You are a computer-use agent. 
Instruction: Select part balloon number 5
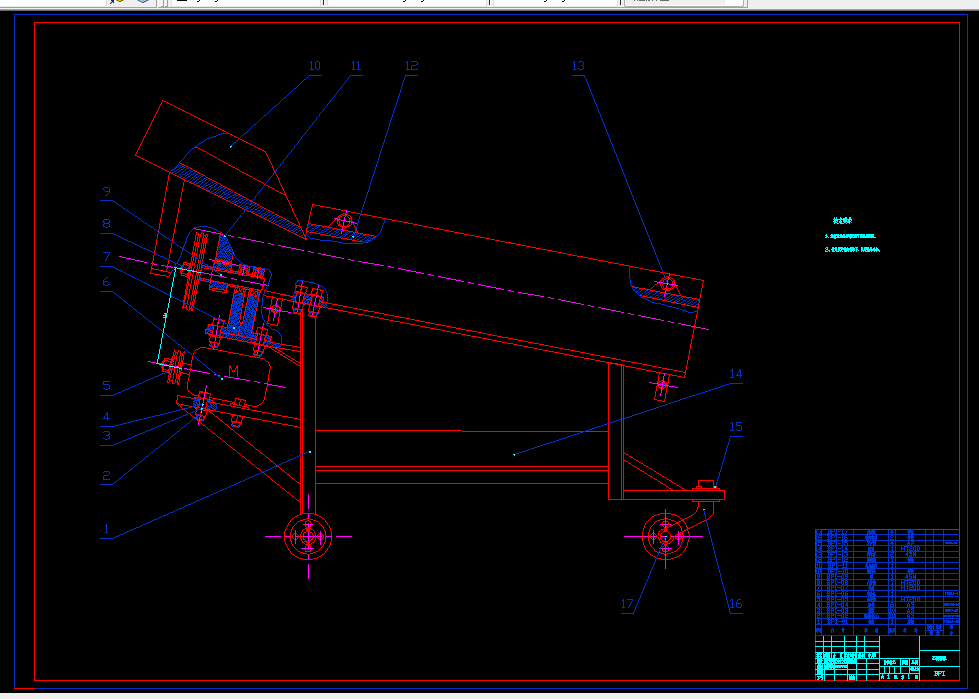[x=106, y=386]
